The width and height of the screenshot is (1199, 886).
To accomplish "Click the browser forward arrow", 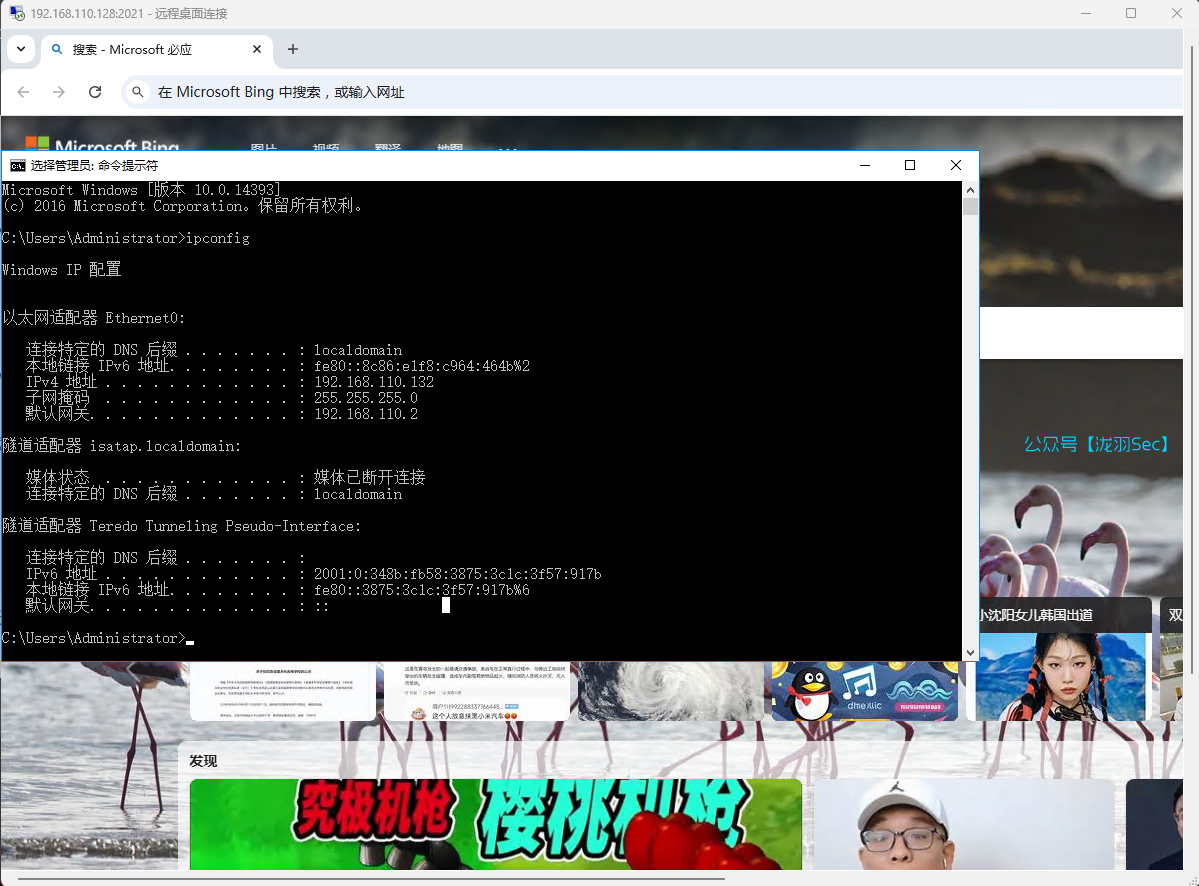I will pos(59,92).
